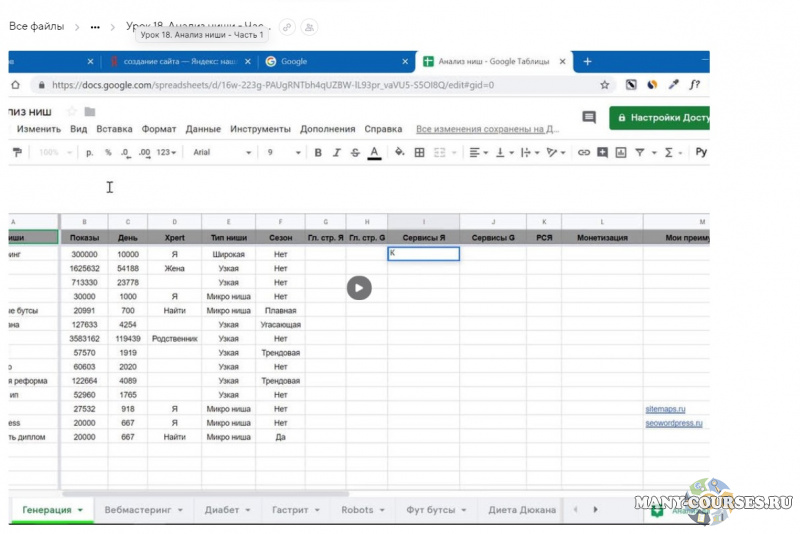
Task: Open the font size dropdown showing 9
Action: (x=282, y=153)
